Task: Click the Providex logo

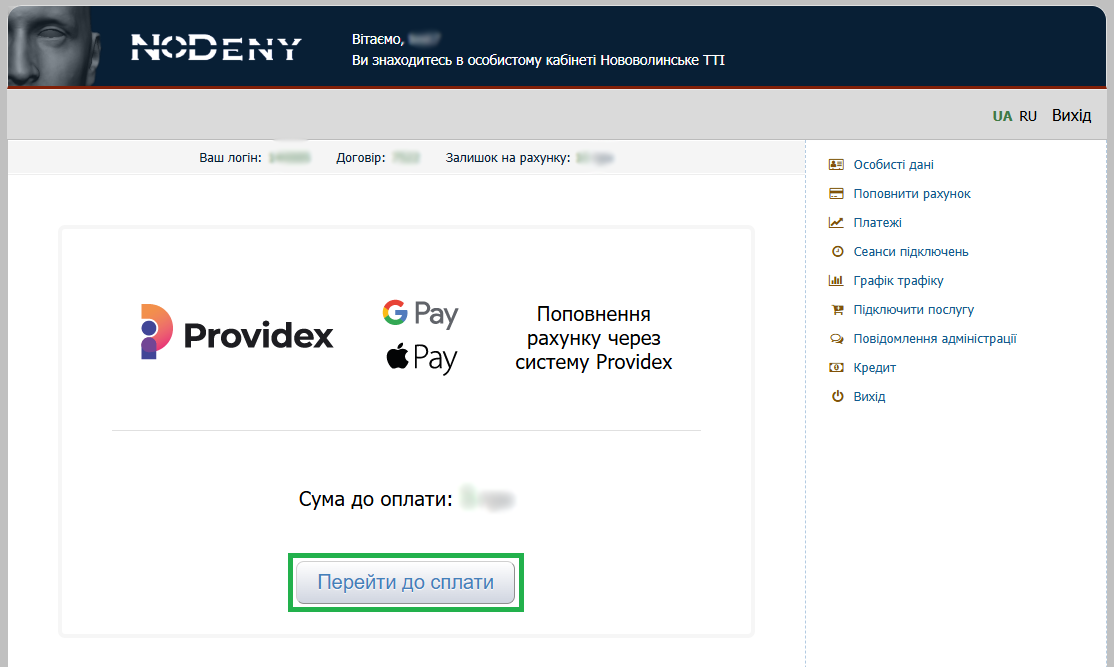Action: point(237,332)
